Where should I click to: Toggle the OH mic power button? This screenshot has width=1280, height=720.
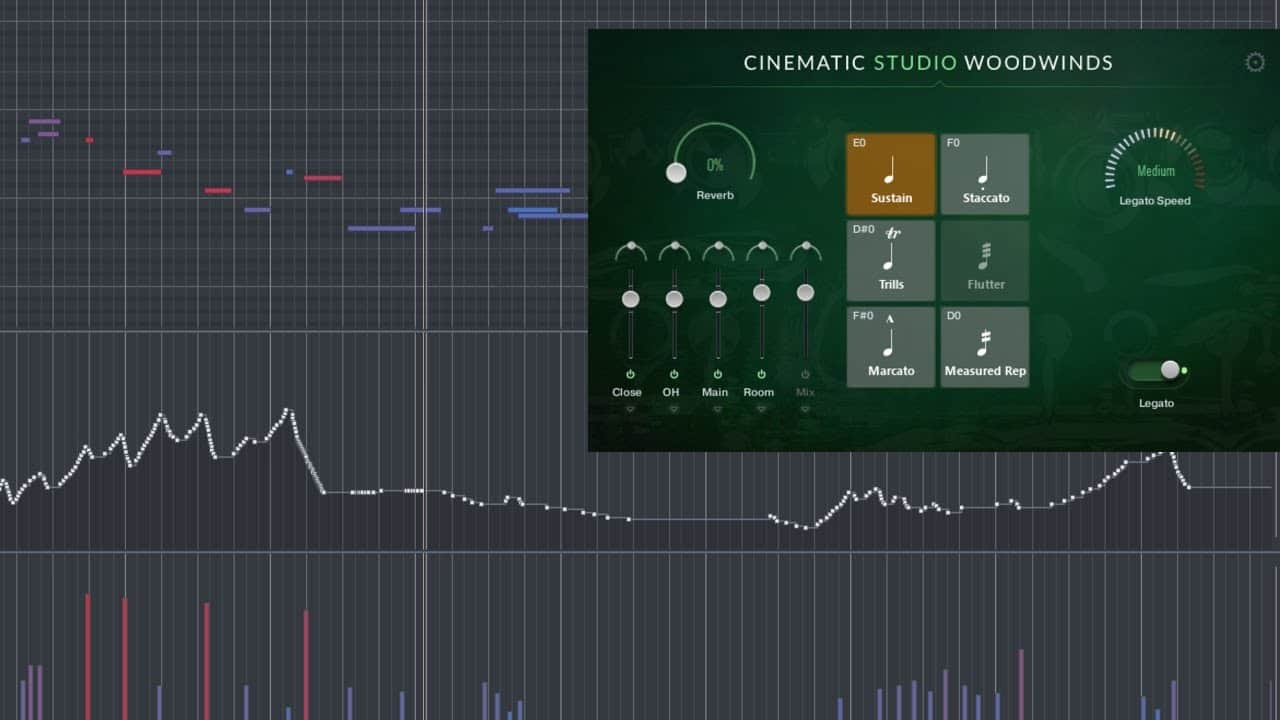tap(674, 374)
